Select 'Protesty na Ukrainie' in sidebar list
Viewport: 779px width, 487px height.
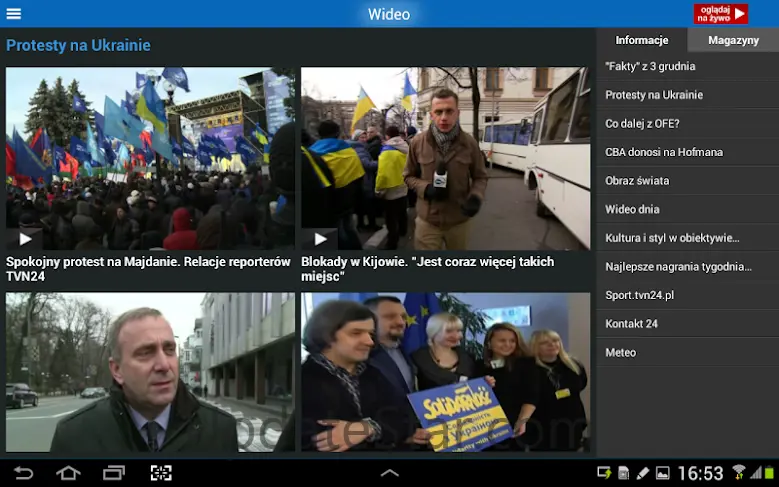tap(688, 95)
